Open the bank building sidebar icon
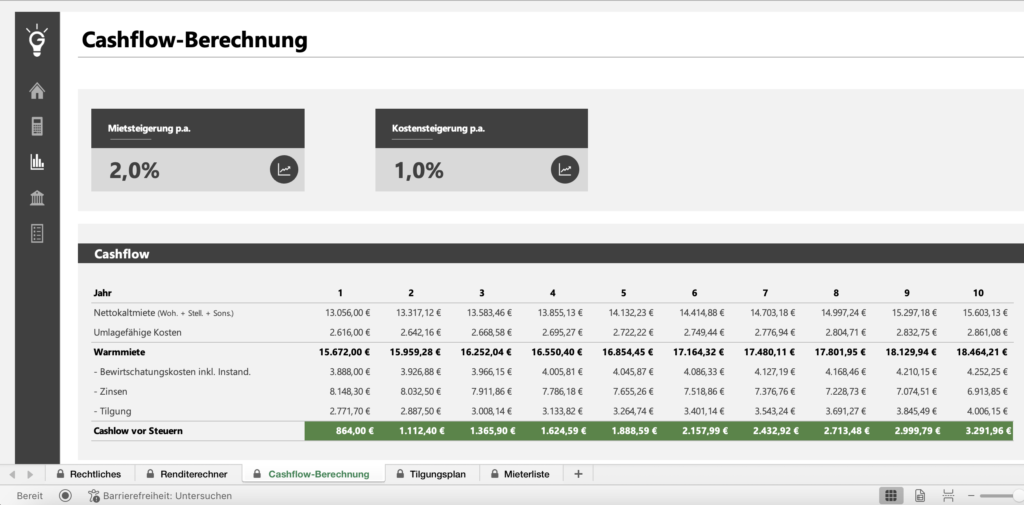Image resolution: width=1024 pixels, height=505 pixels. coord(37,197)
